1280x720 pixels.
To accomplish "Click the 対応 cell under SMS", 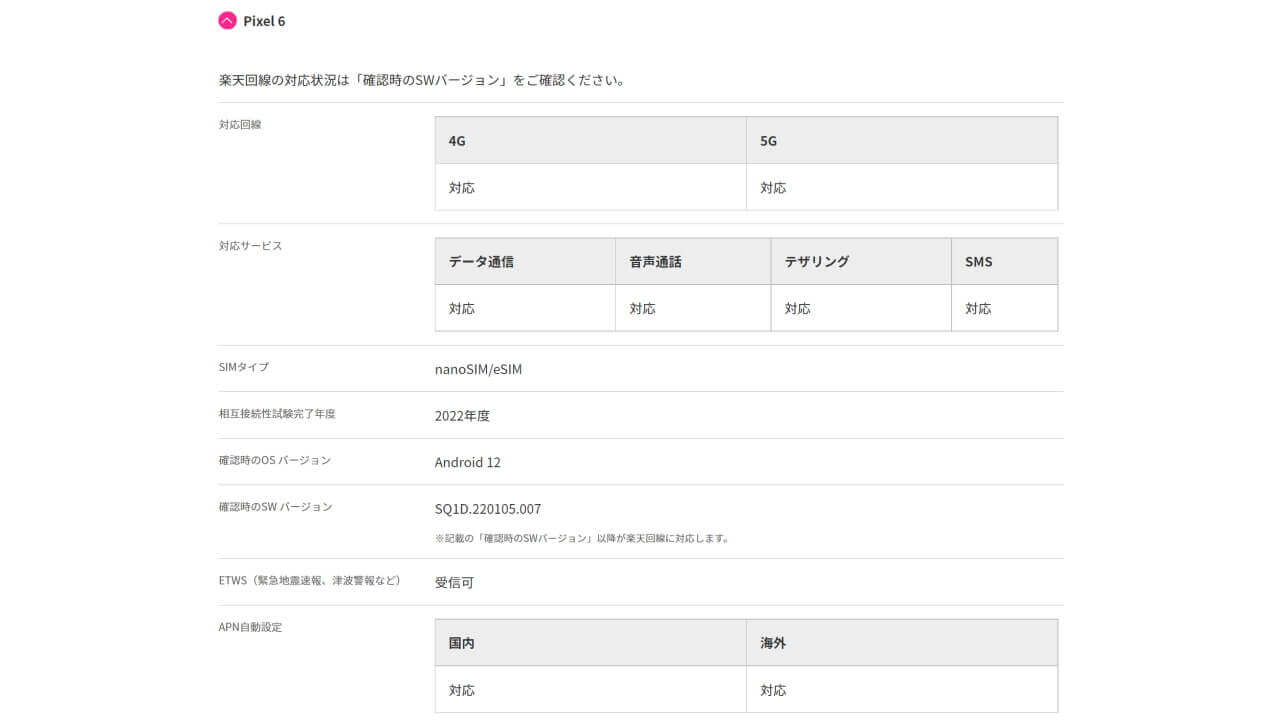I will pos(978,309).
